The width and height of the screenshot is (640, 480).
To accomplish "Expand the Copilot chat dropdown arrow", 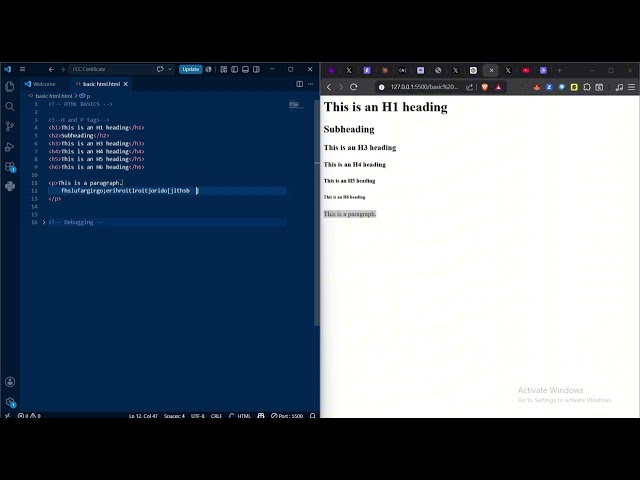I will click(170, 69).
